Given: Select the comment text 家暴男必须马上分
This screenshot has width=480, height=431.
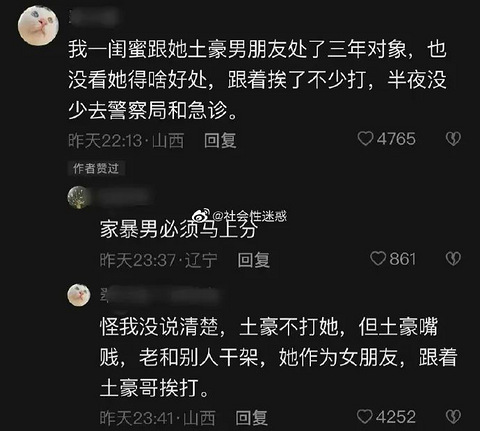Looking at the screenshot, I should 179,229.
